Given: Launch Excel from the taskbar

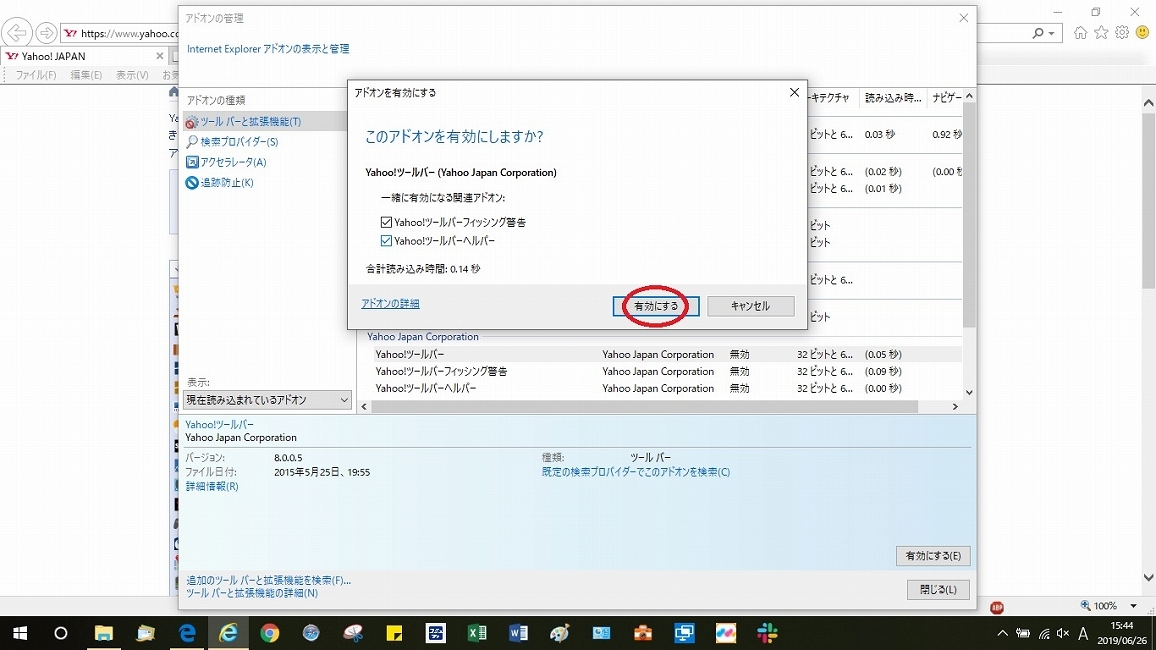Looking at the screenshot, I should [477, 633].
